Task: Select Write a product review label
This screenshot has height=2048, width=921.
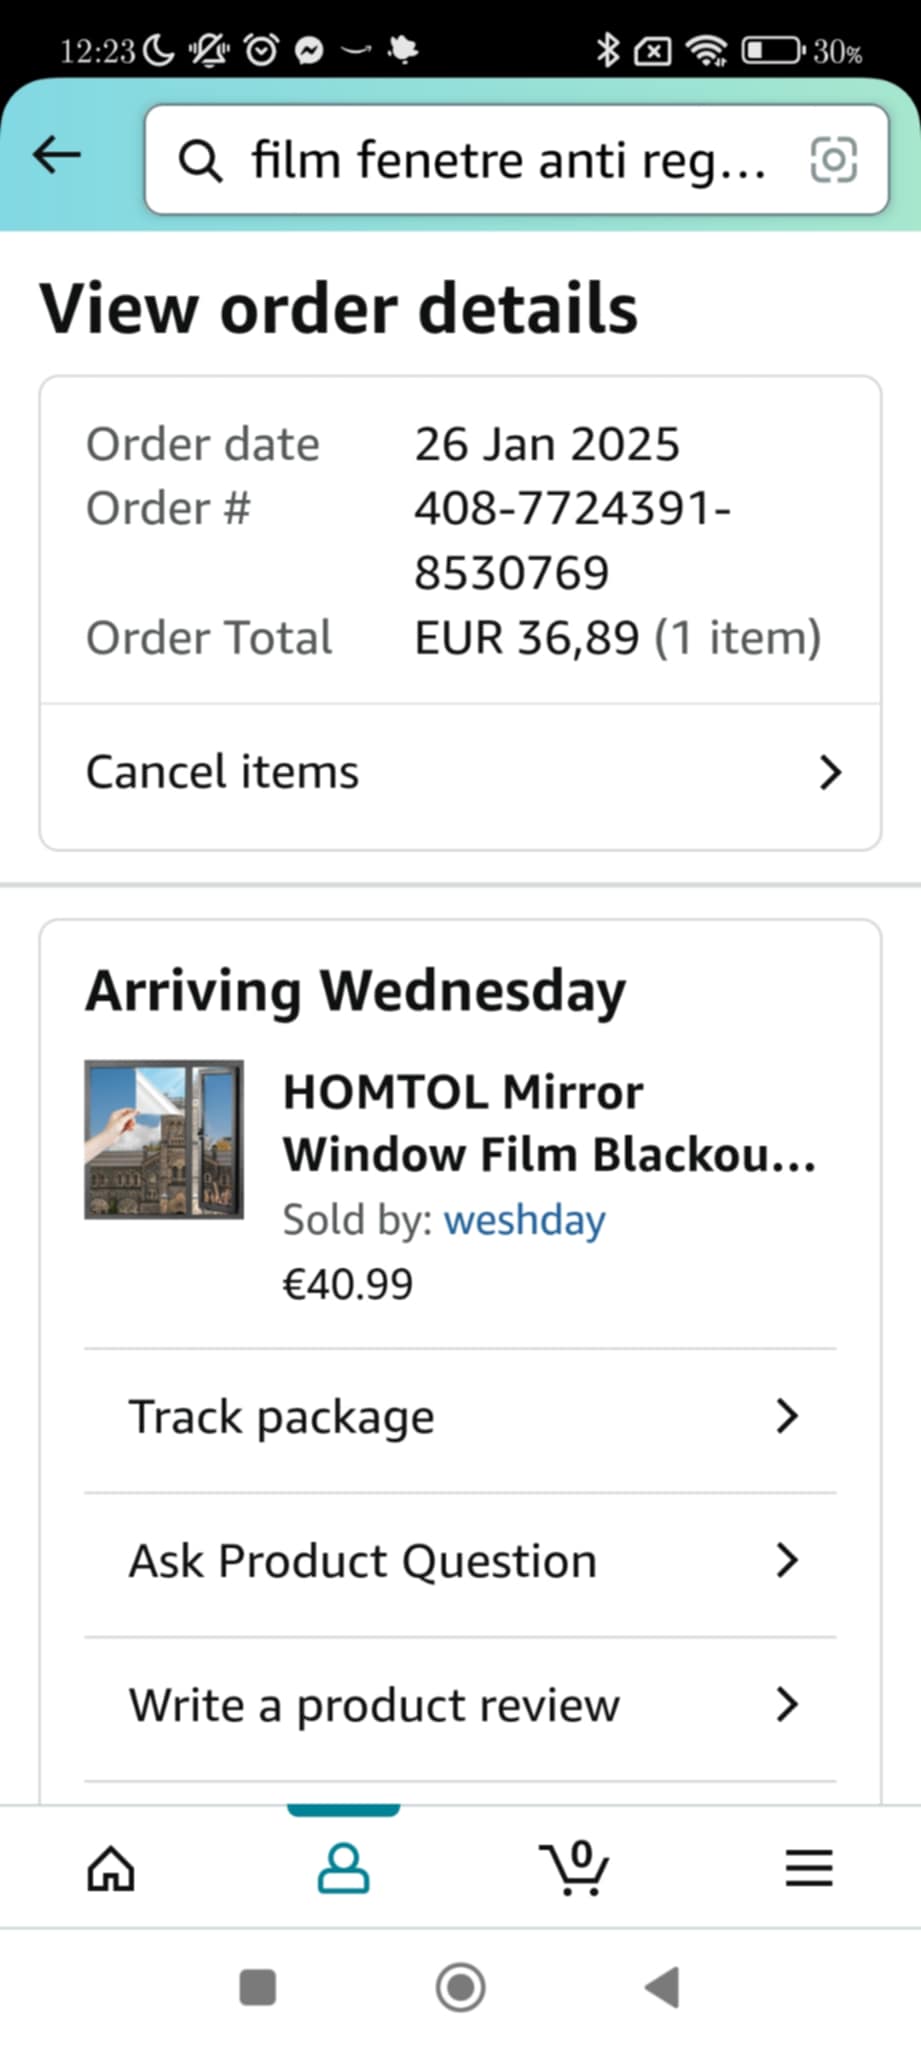Action: 374,1705
